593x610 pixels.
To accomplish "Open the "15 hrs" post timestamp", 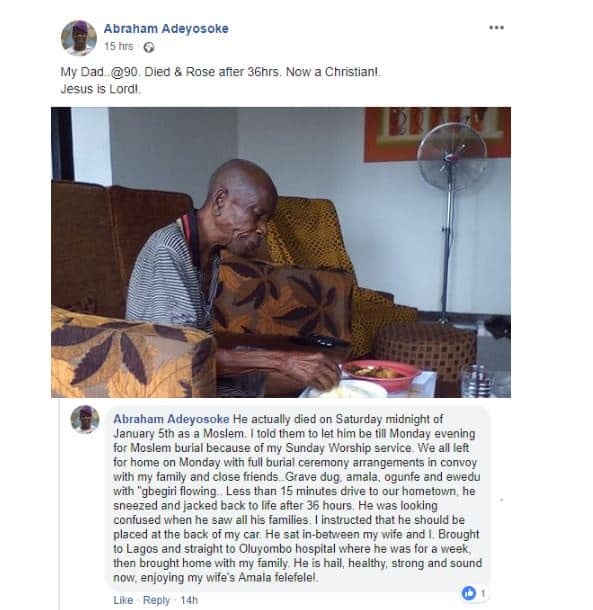I will click(x=118, y=46).
